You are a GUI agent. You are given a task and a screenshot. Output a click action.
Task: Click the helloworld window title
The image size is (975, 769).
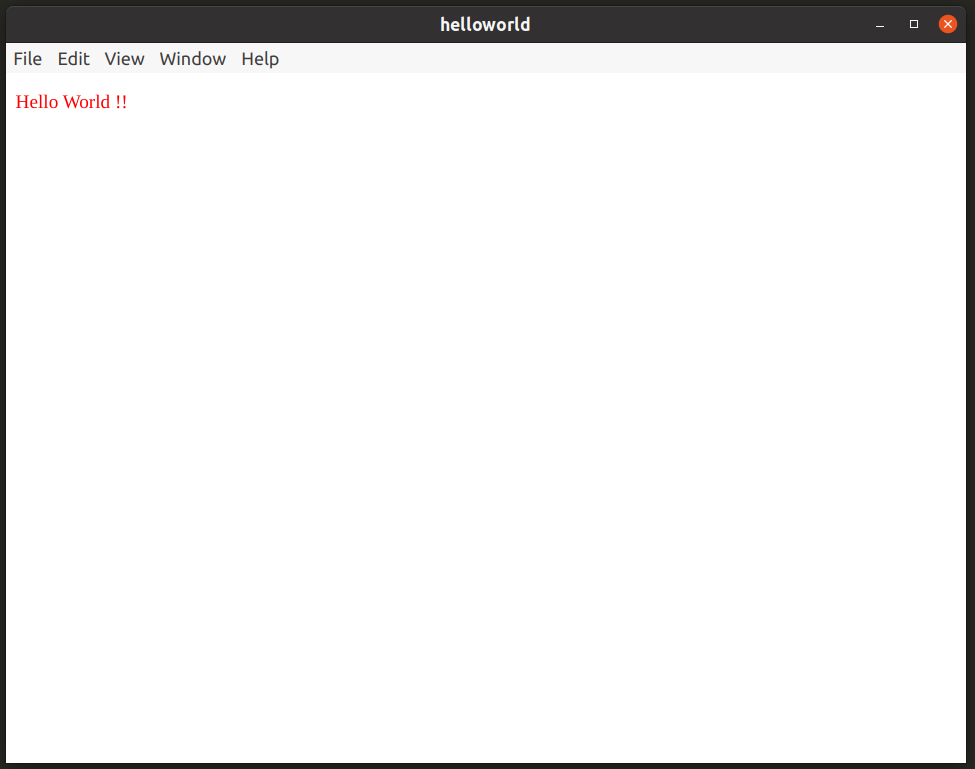pyautogui.click(x=485, y=24)
